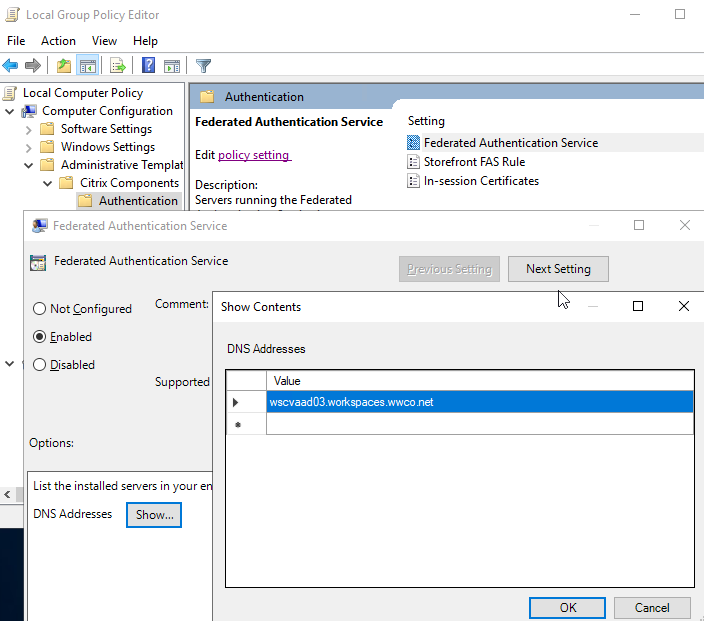Select the Enabled radio button

click(x=40, y=337)
